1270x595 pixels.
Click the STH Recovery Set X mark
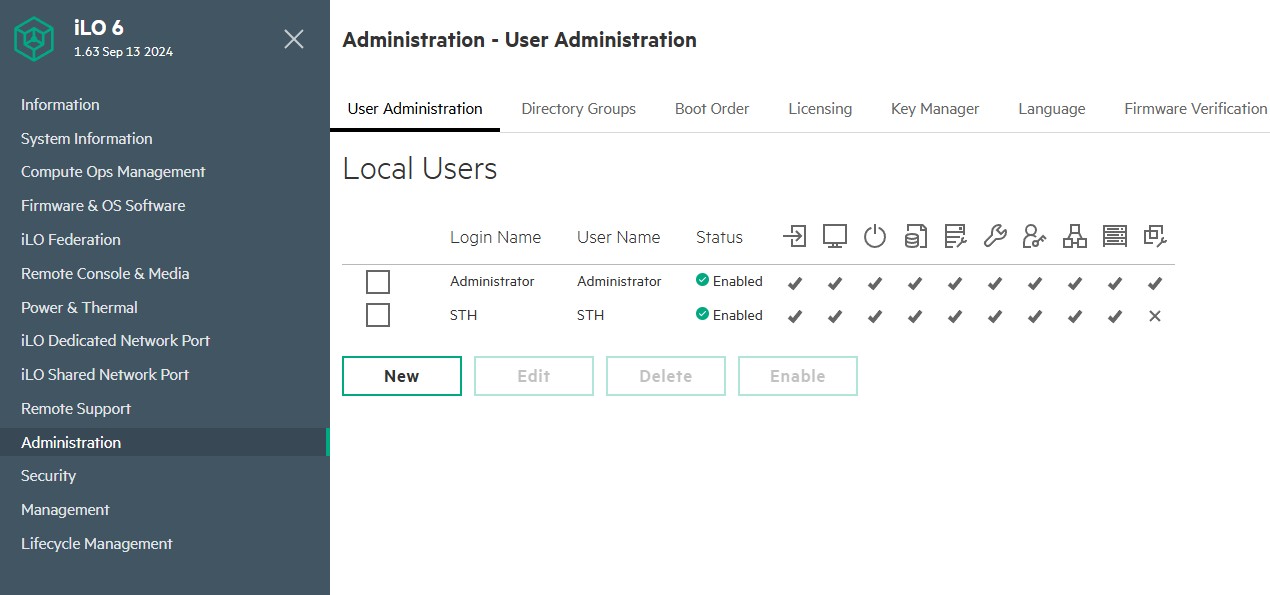[x=1155, y=316]
